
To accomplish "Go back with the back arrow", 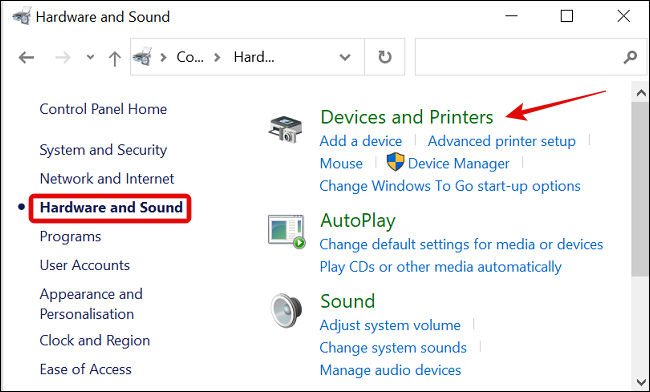I will [x=26, y=58].
